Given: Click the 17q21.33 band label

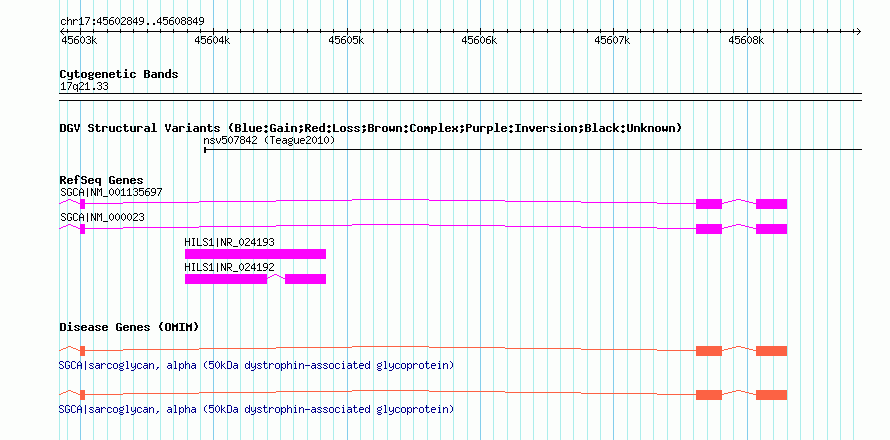Looking at the screenshot, I should 84,87.
